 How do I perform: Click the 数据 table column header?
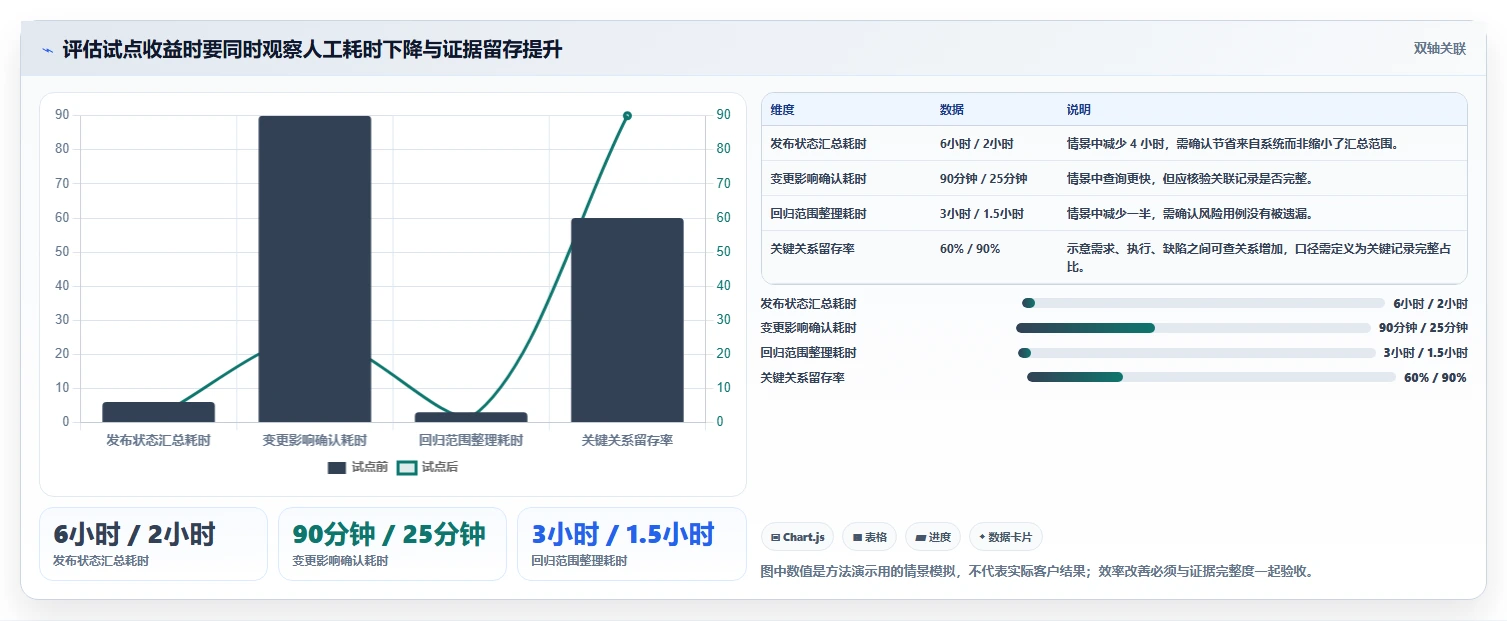952,110
